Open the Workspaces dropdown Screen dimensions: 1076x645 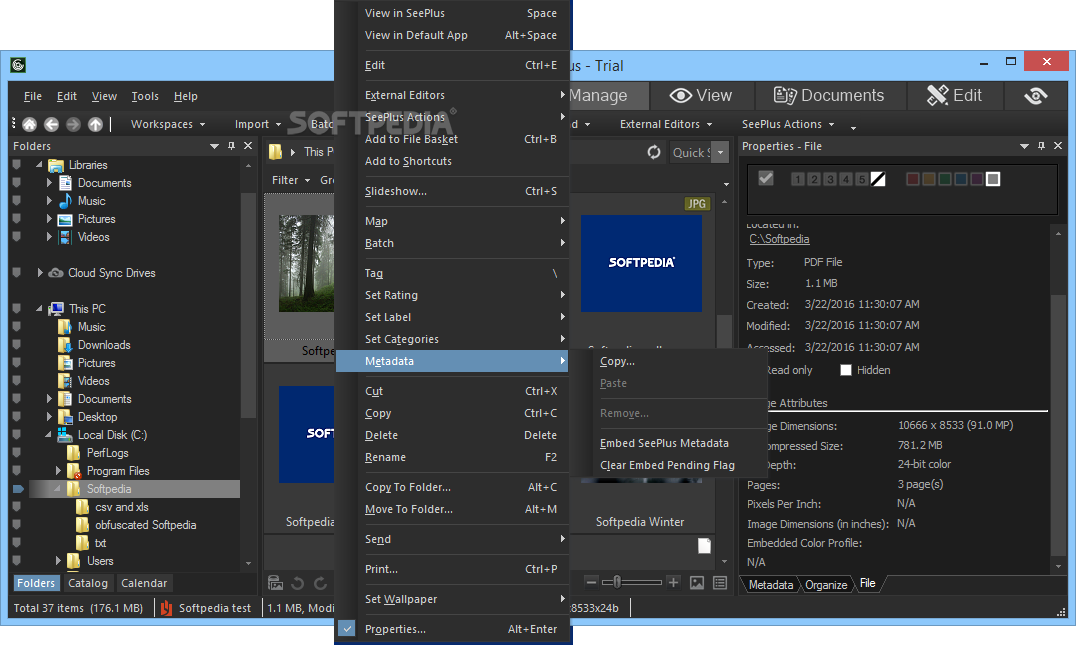[x=168, y=124]
